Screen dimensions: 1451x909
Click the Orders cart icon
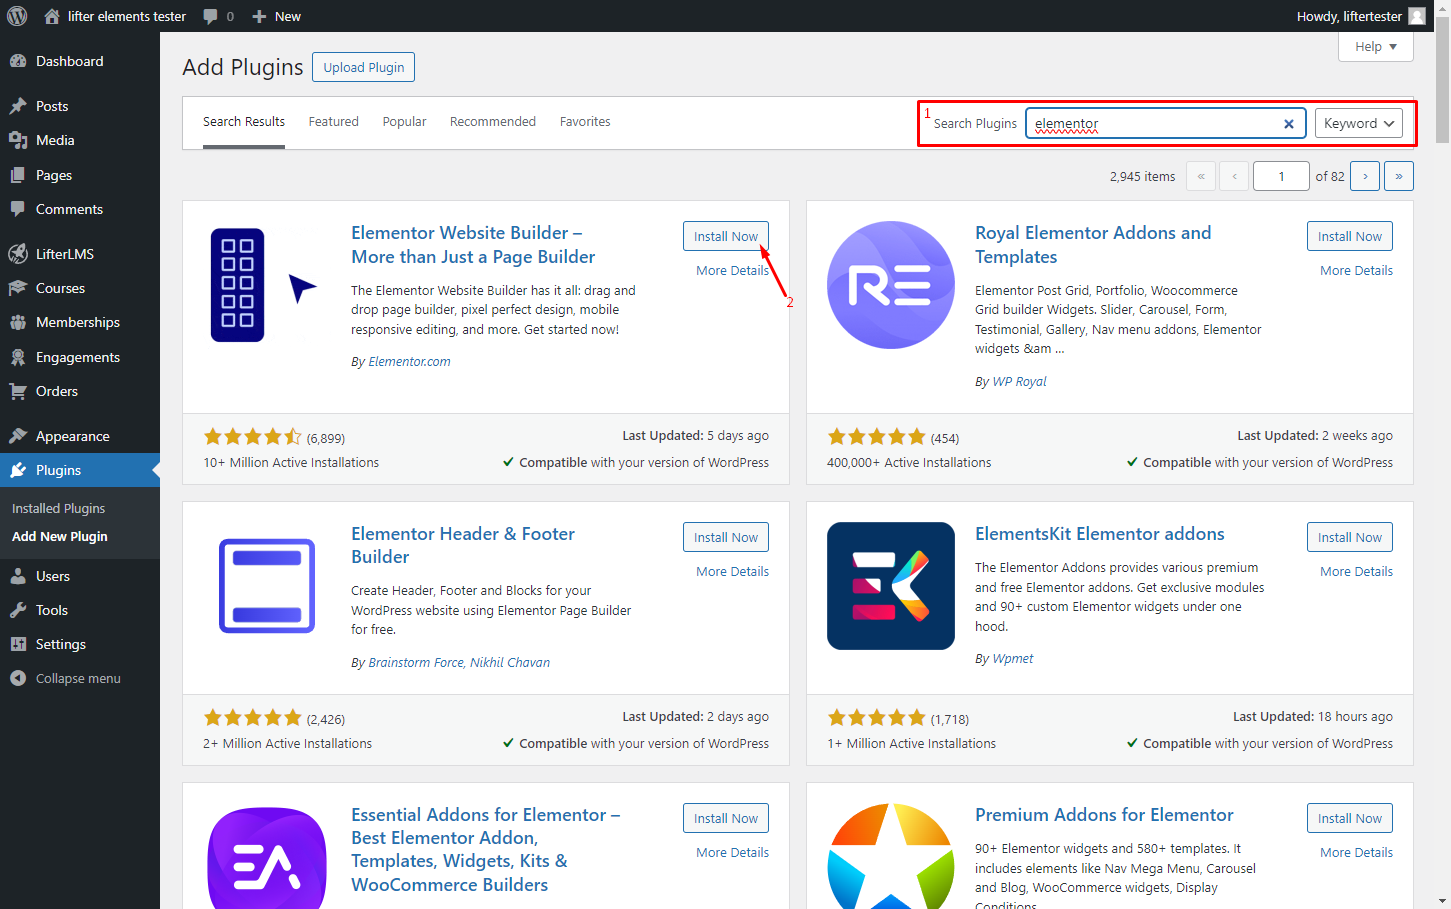click(18, 391)
